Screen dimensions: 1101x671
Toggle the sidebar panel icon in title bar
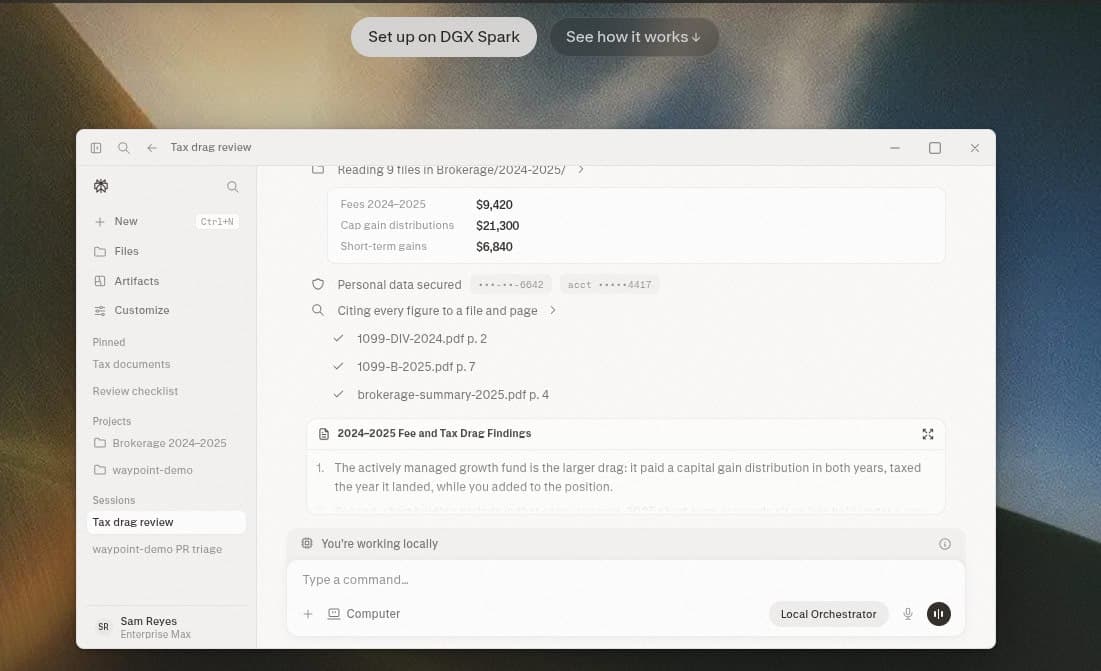[96, 148]
